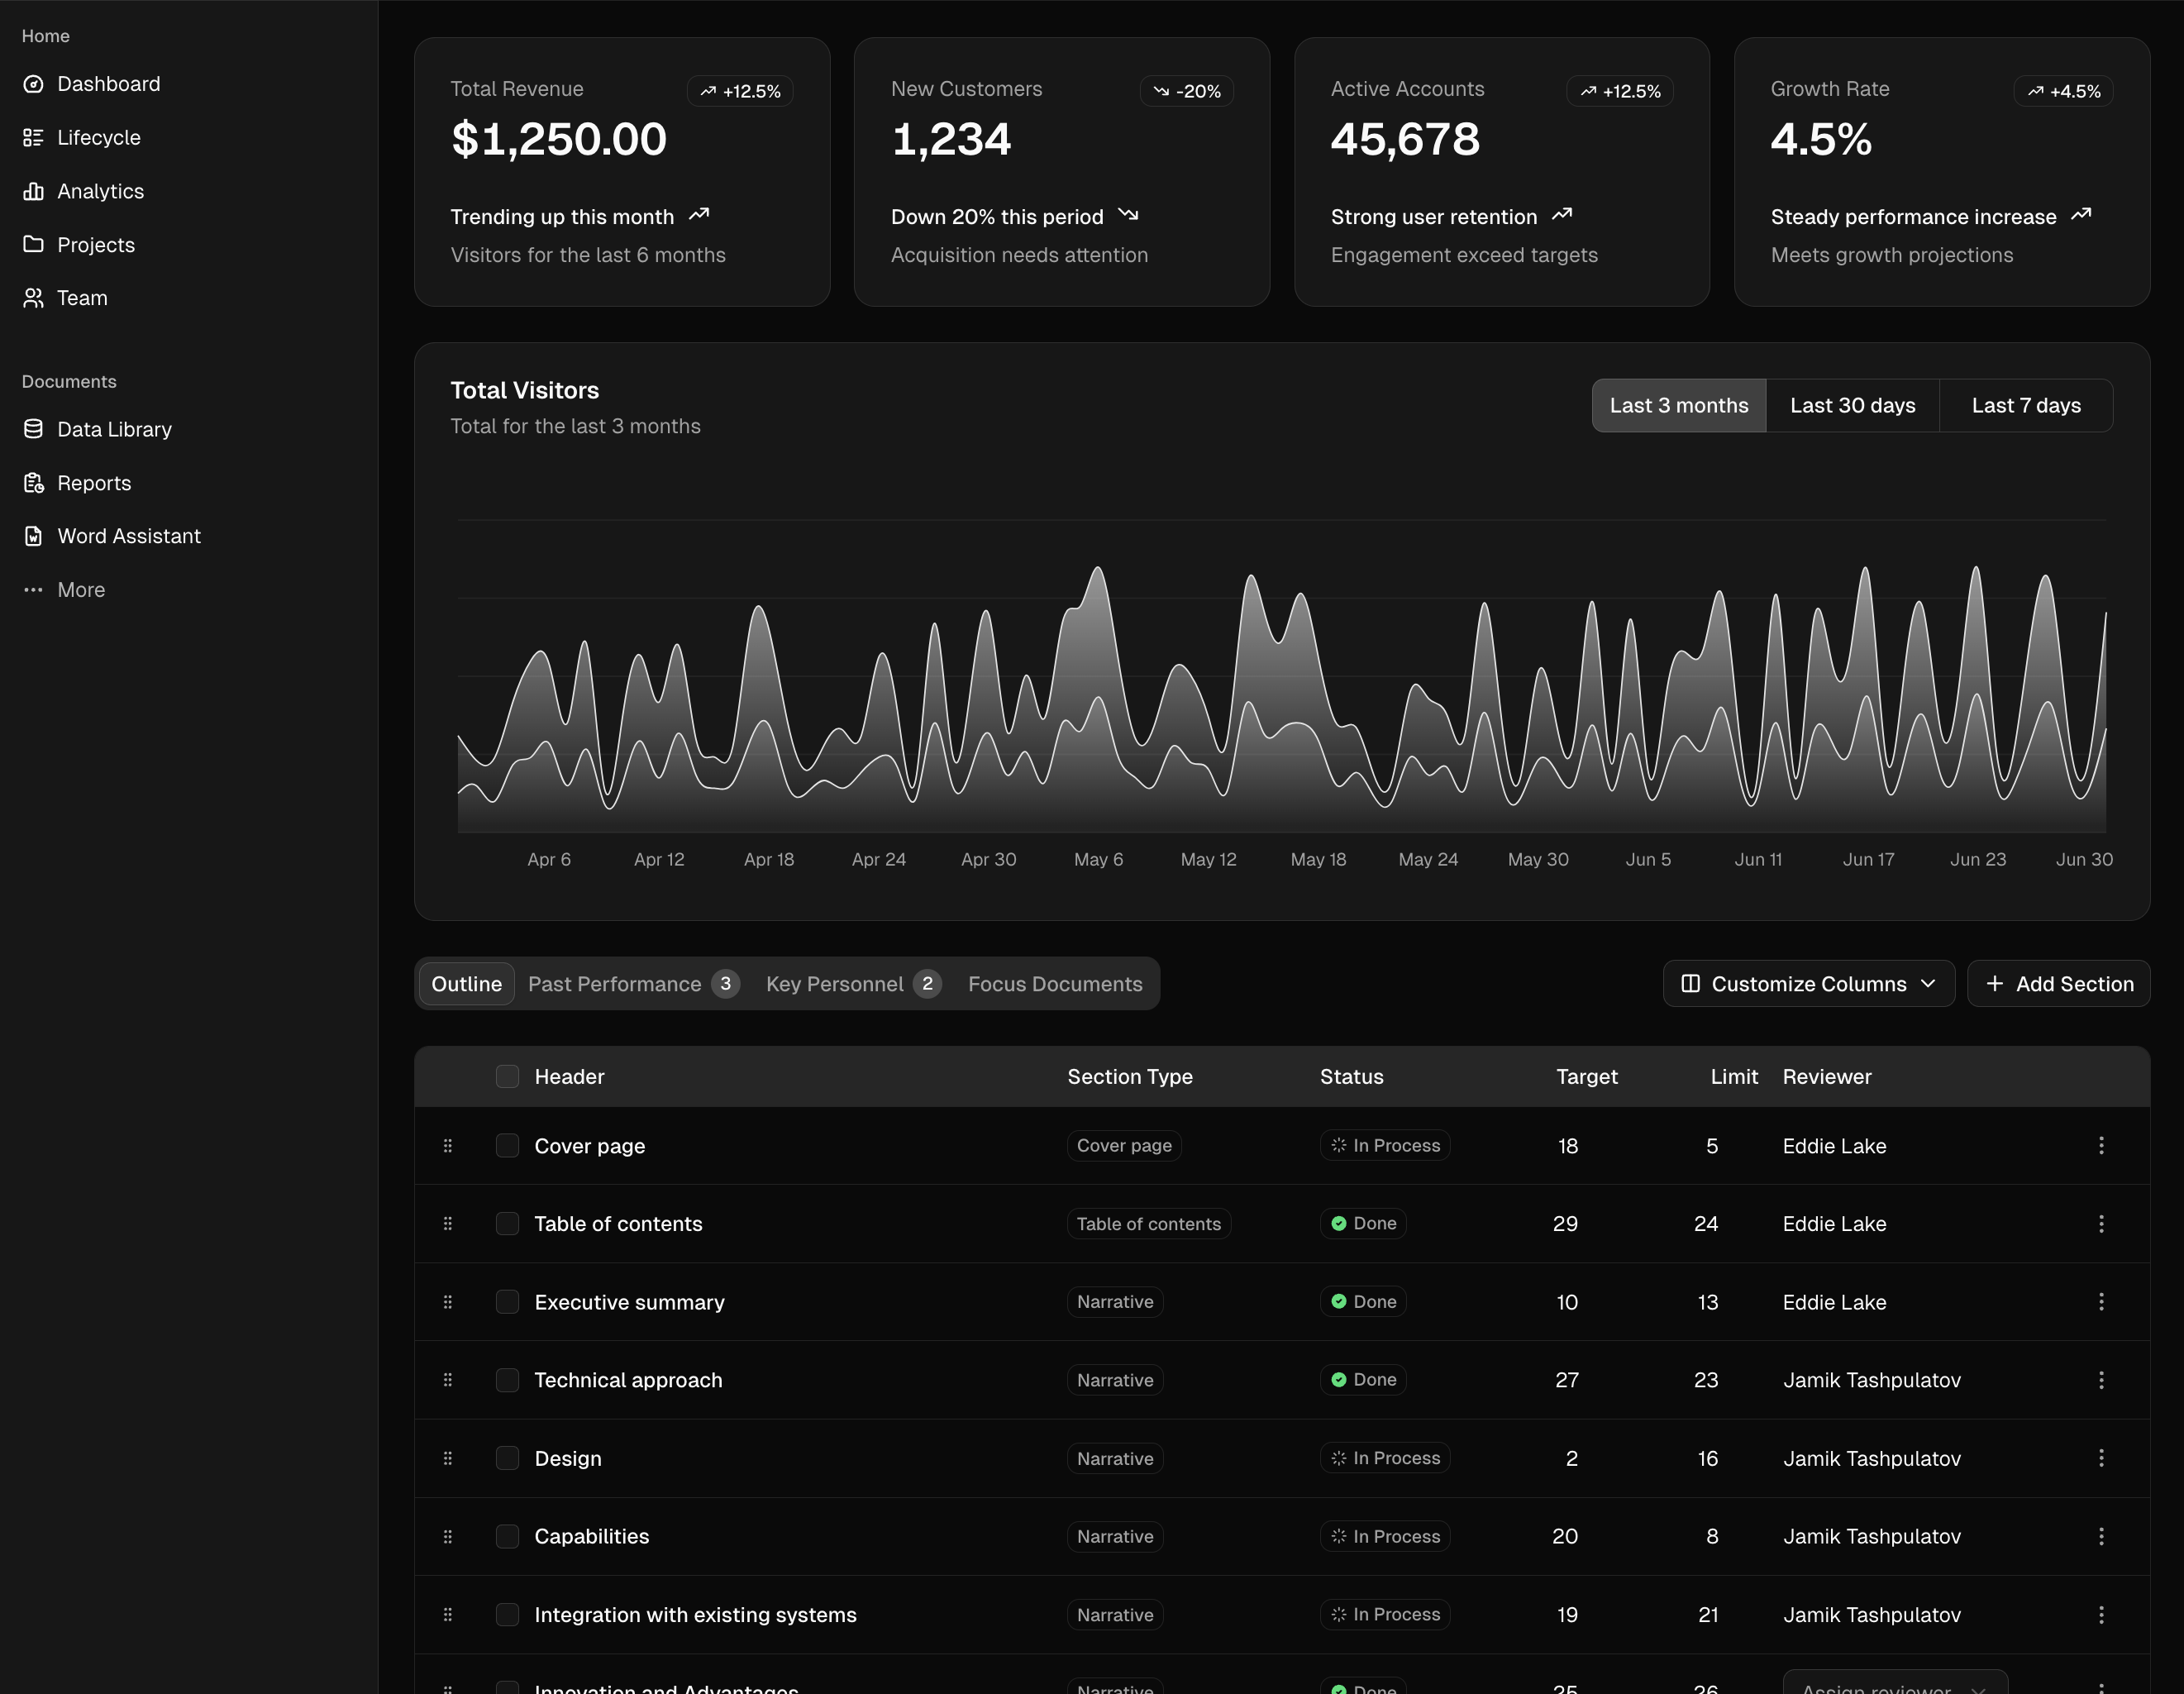Select the Design row checkbox
The height and width of the screenshot is (1694, 2184).
coord(507,1458)
